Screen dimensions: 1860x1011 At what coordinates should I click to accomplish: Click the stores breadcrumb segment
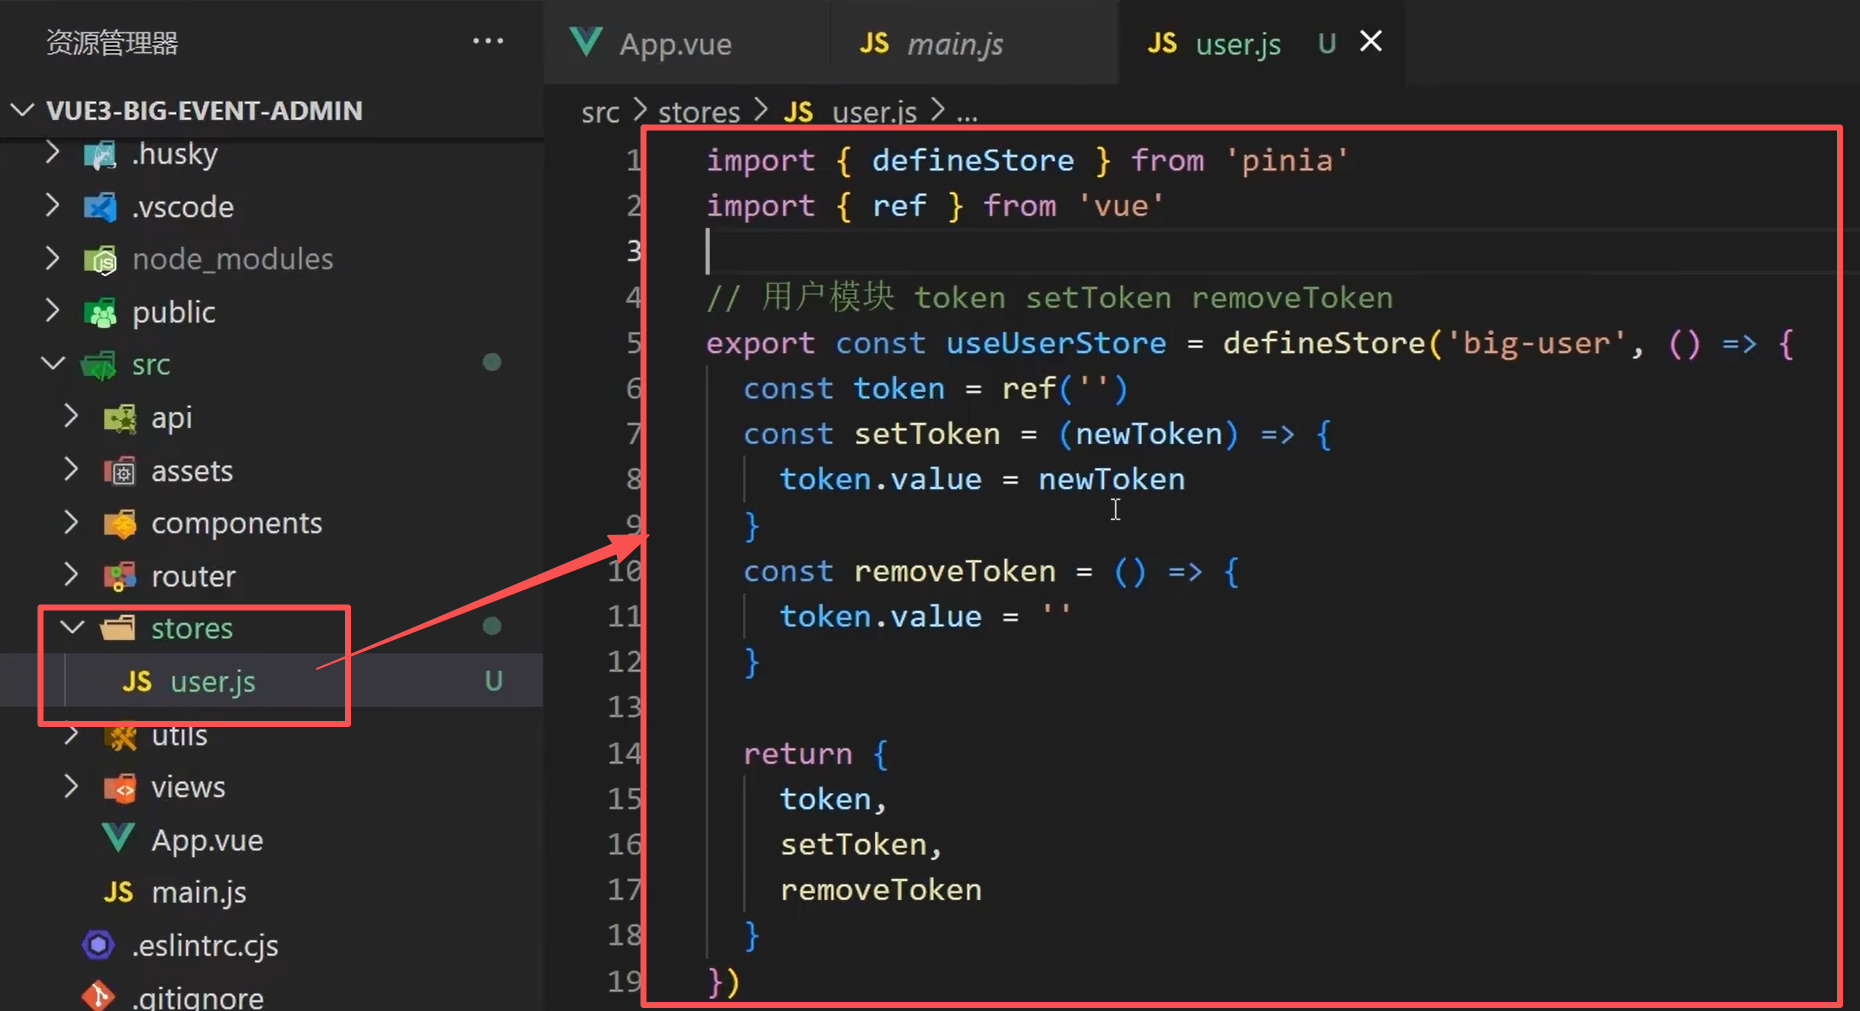coord(699,112)
